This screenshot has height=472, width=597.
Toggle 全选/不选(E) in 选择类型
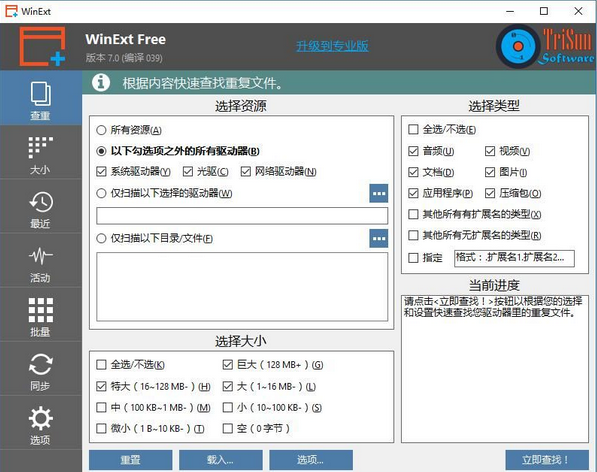point(413,129)
